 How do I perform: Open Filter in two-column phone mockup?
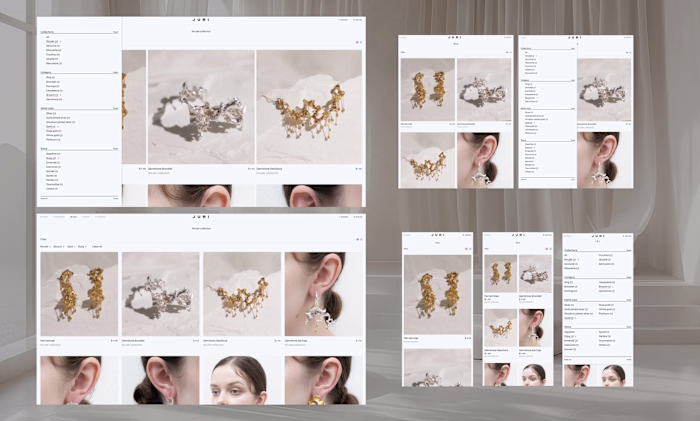pos(486,249)
